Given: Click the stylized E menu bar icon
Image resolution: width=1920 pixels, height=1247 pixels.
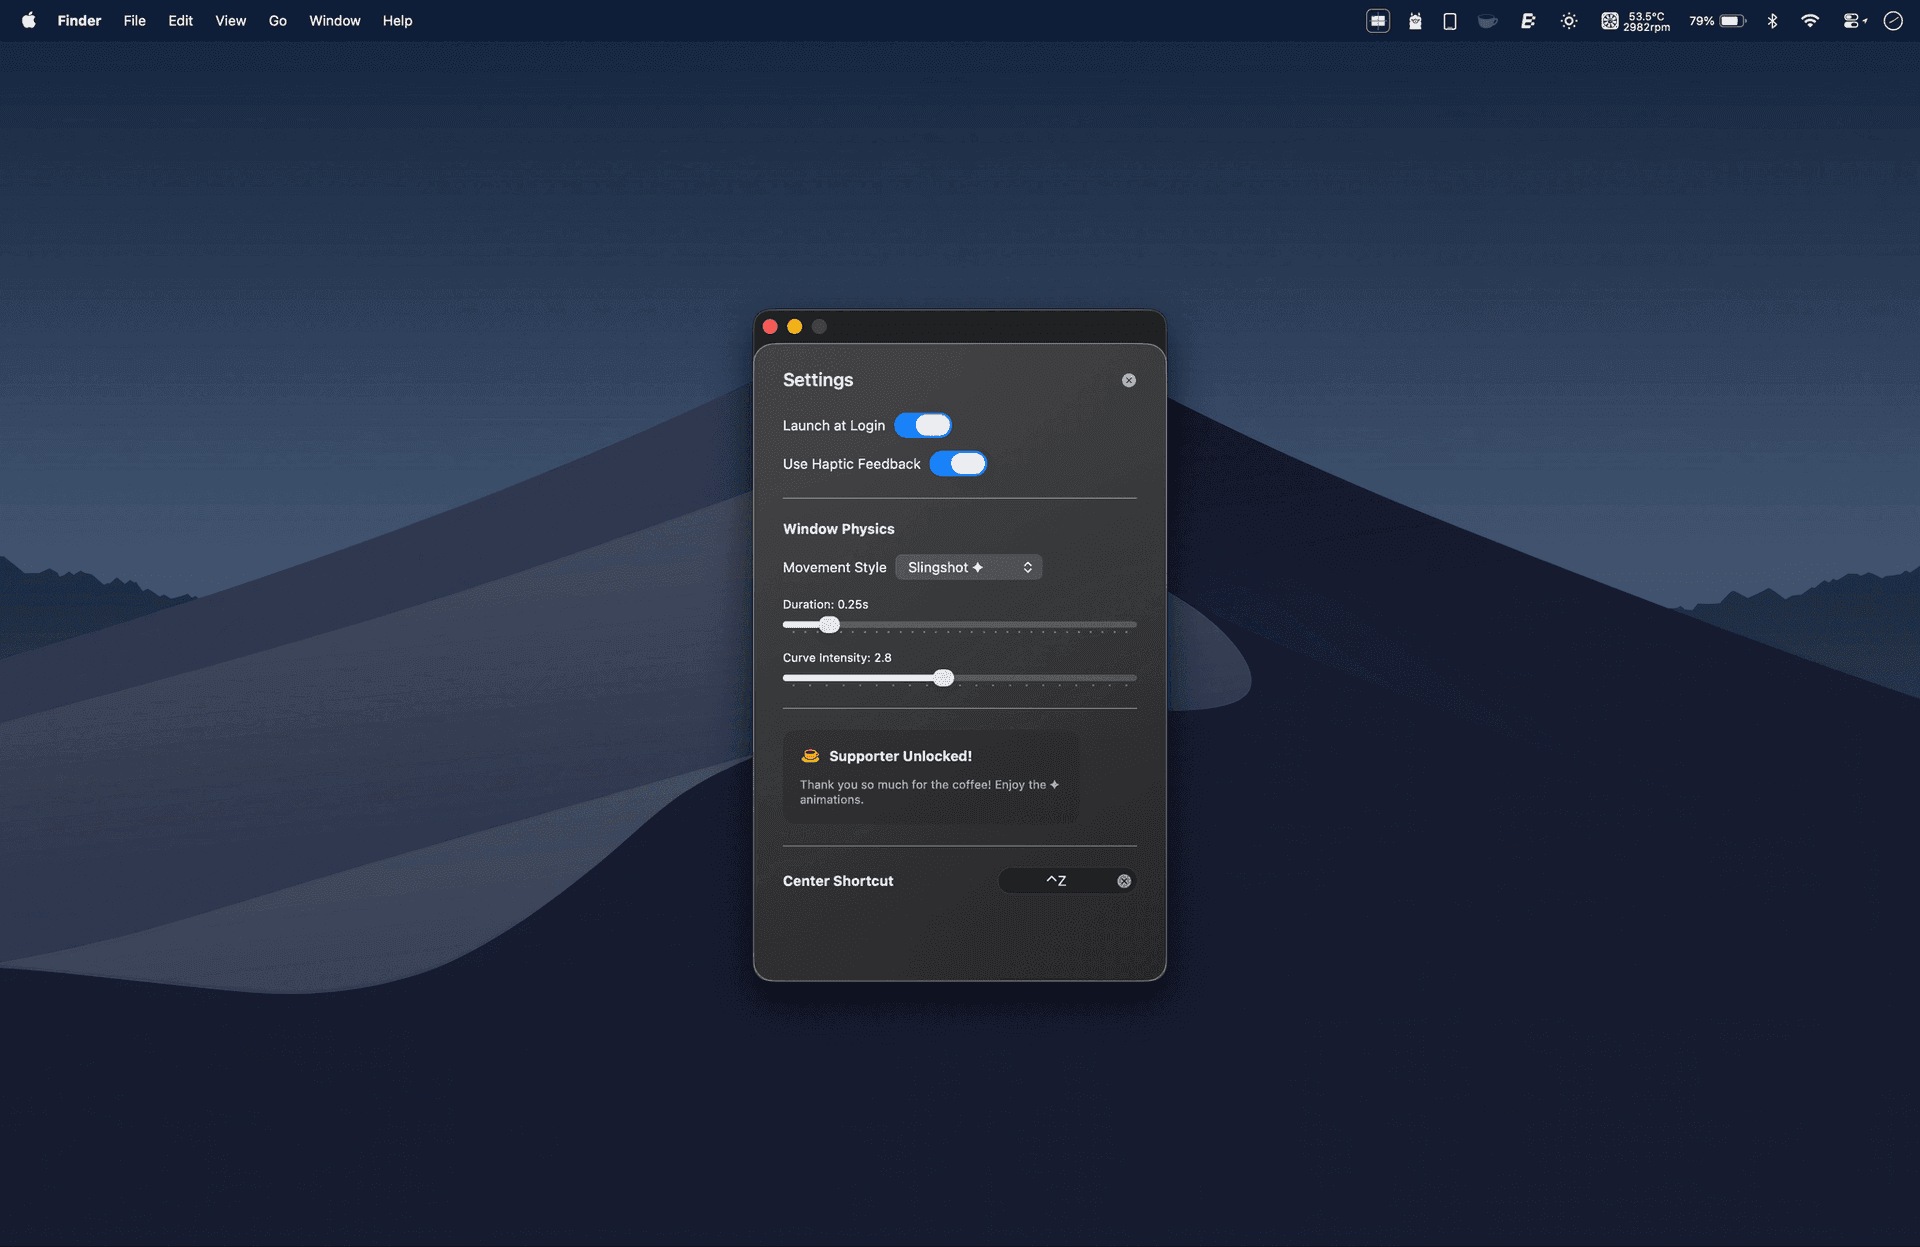Looking at the screenshot, I should click(1528, 20).
